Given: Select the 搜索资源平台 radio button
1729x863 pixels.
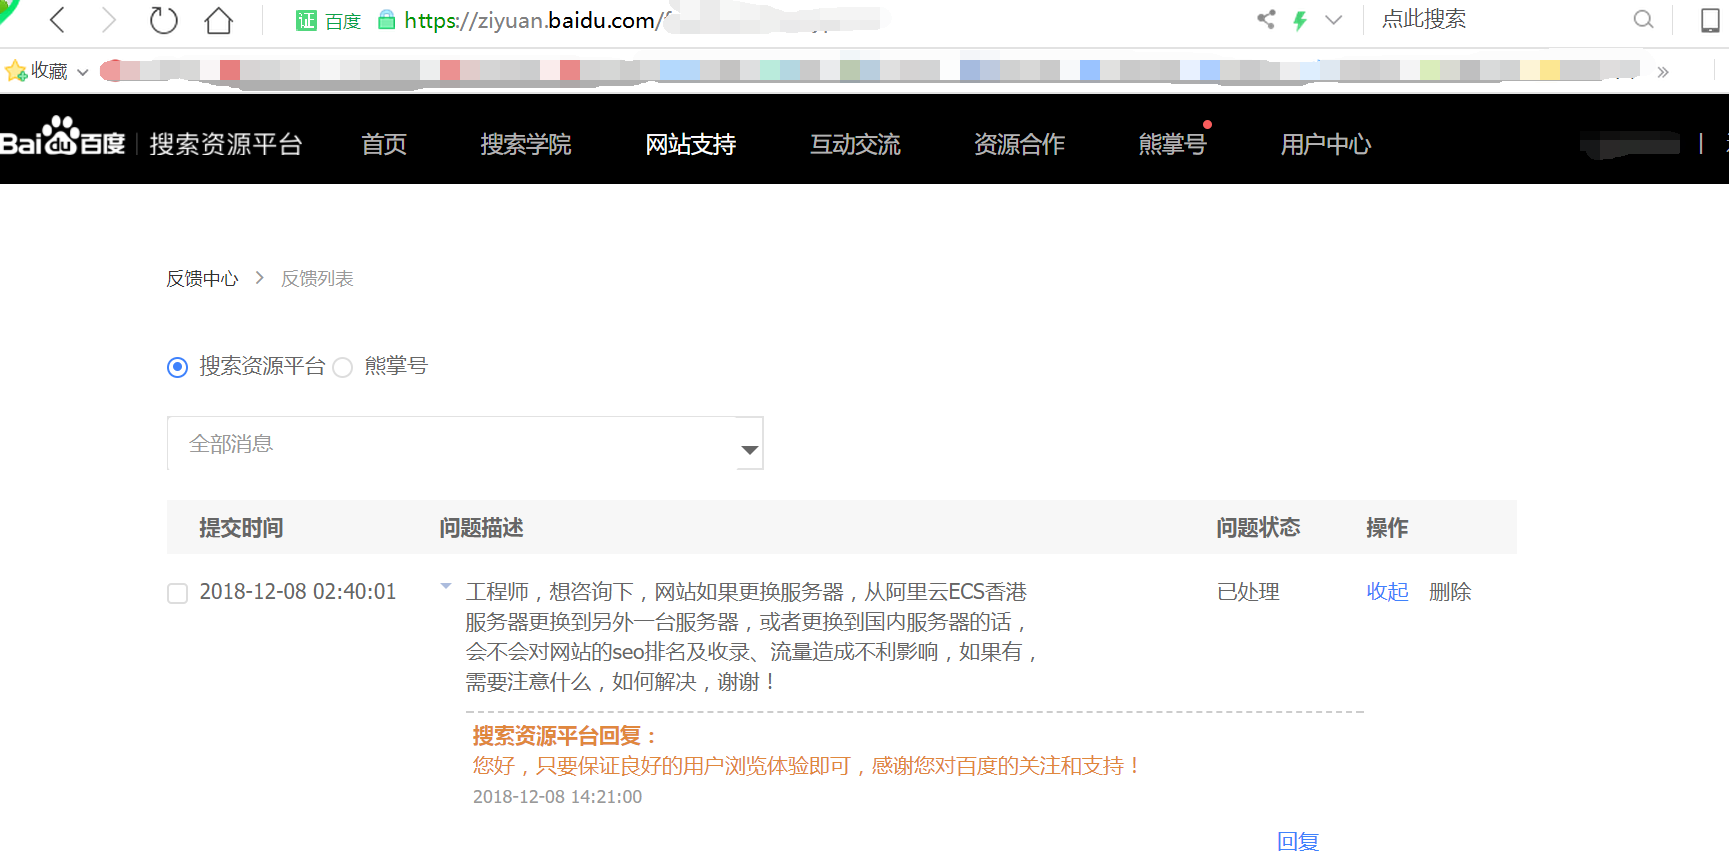Looking at the screenshot, I should pos(177,367).
